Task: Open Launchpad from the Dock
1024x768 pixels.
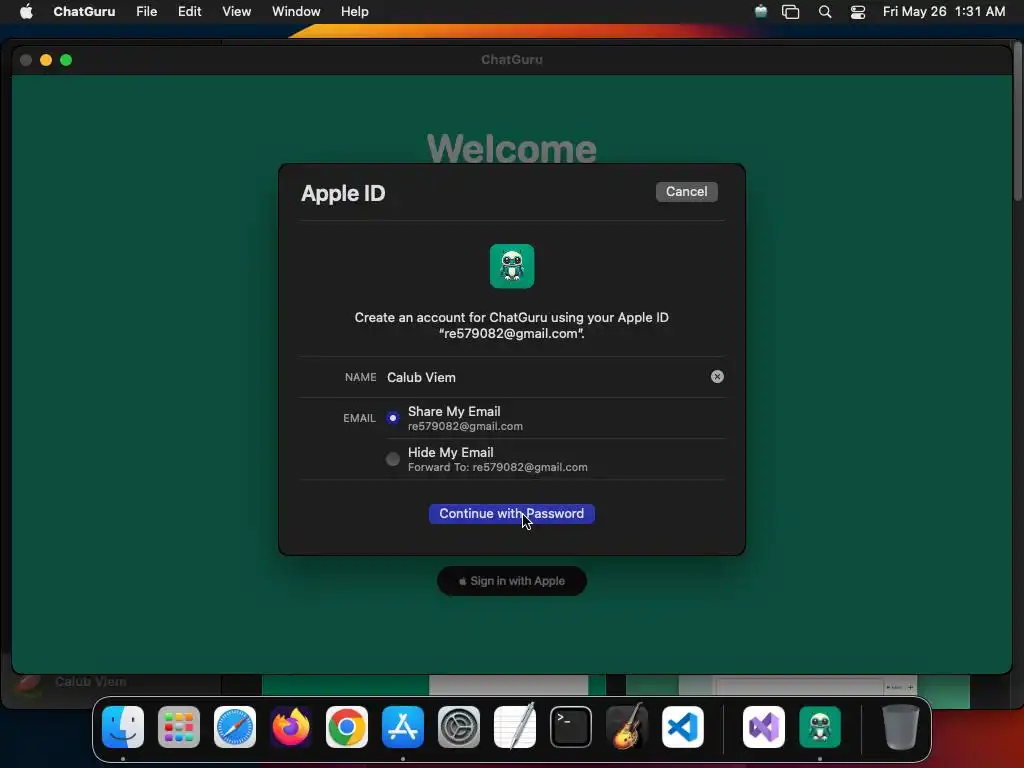Action: pos(179,726)
